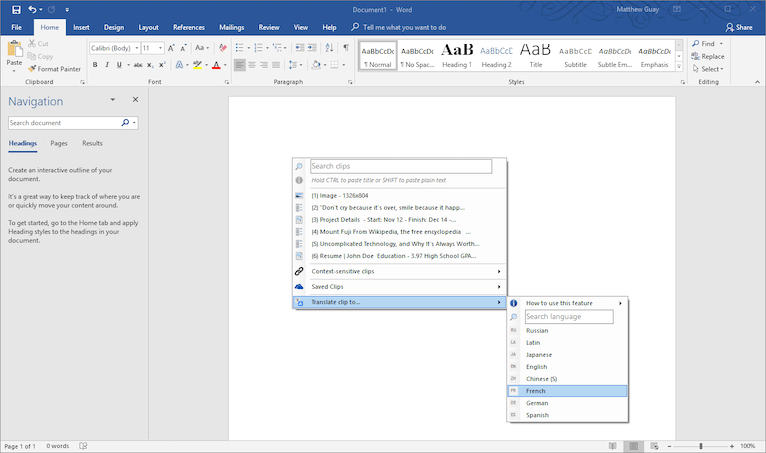The width and height of the screenshot is (766, 453).
Task: Click the Paste icon in Clipboard group
Action: pyautogui.click(x=14, y=52)
